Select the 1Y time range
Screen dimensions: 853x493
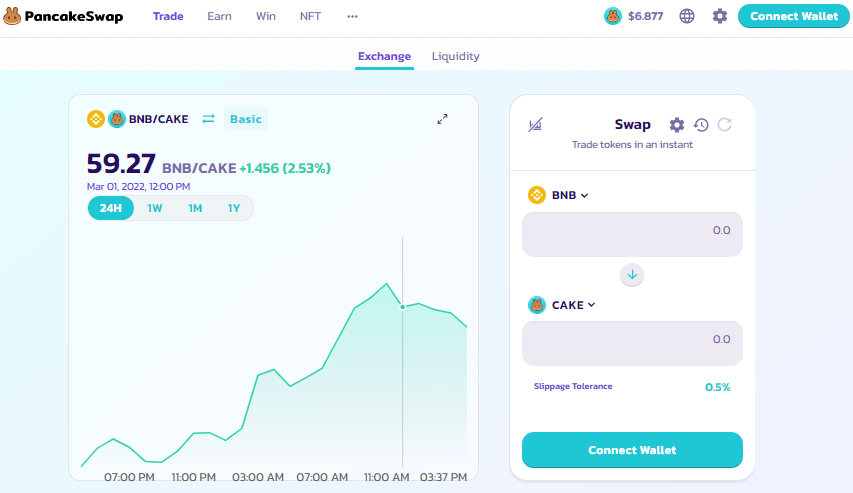pyautogui.click(x=234, y=208)
